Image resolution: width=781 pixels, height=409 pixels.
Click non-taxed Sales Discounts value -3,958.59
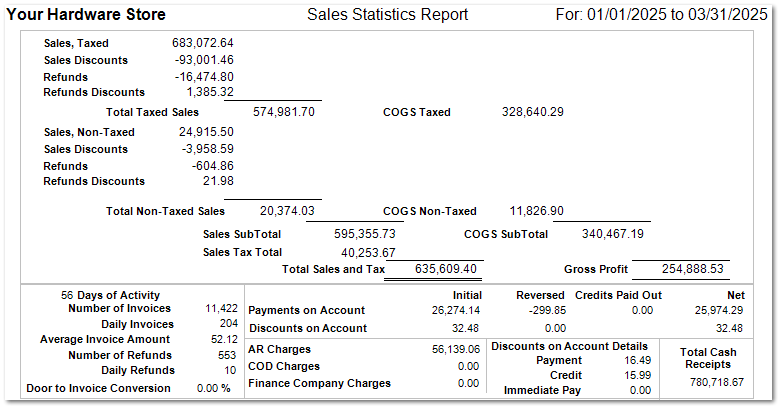pos(208,148)
